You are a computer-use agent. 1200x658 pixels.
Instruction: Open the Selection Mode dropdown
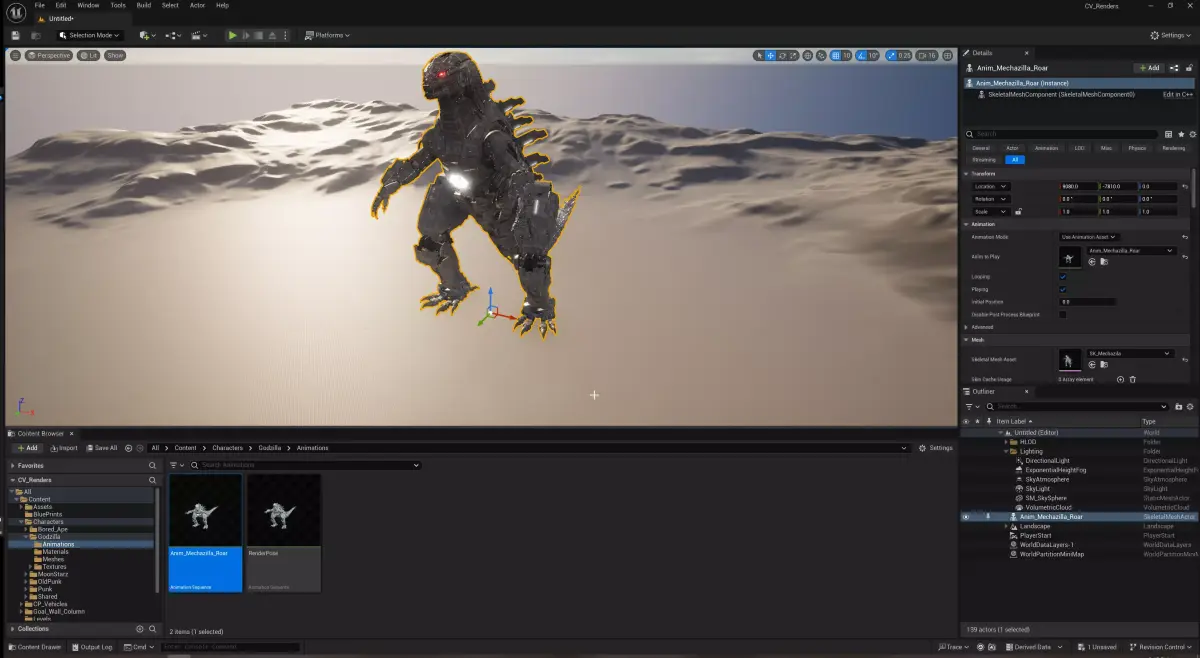click(90, 35)
